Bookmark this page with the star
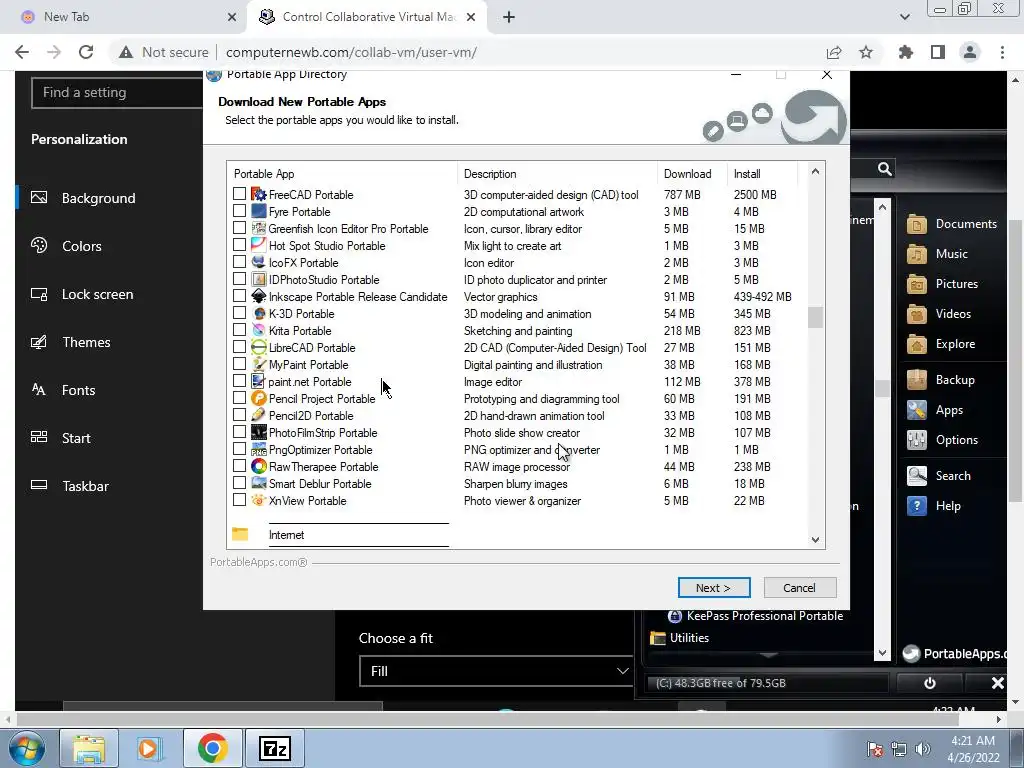 coord(866,52)
